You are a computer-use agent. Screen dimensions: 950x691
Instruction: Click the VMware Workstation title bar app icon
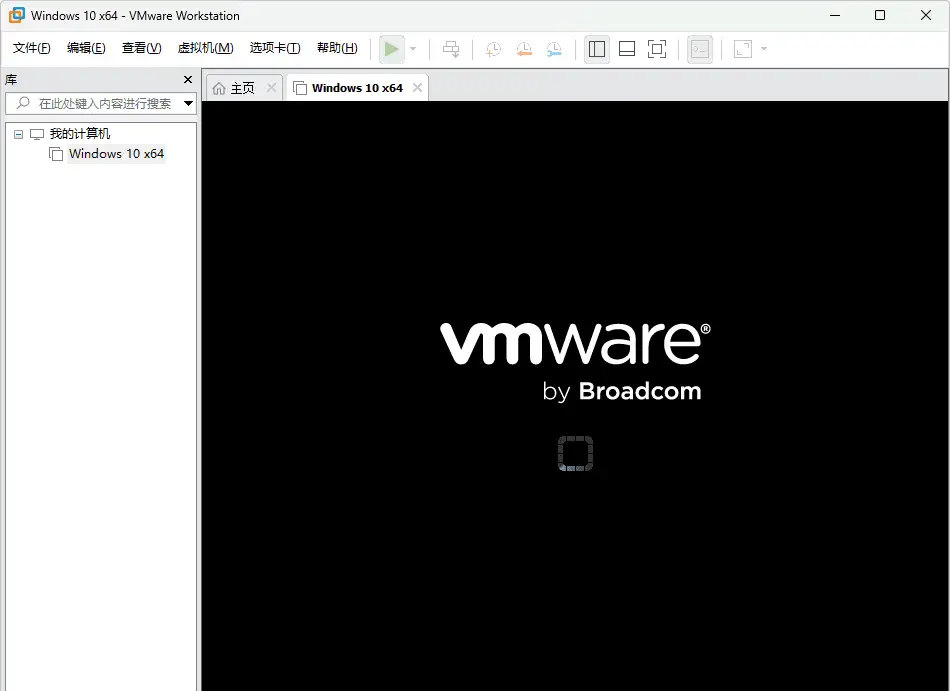[16, 15]
